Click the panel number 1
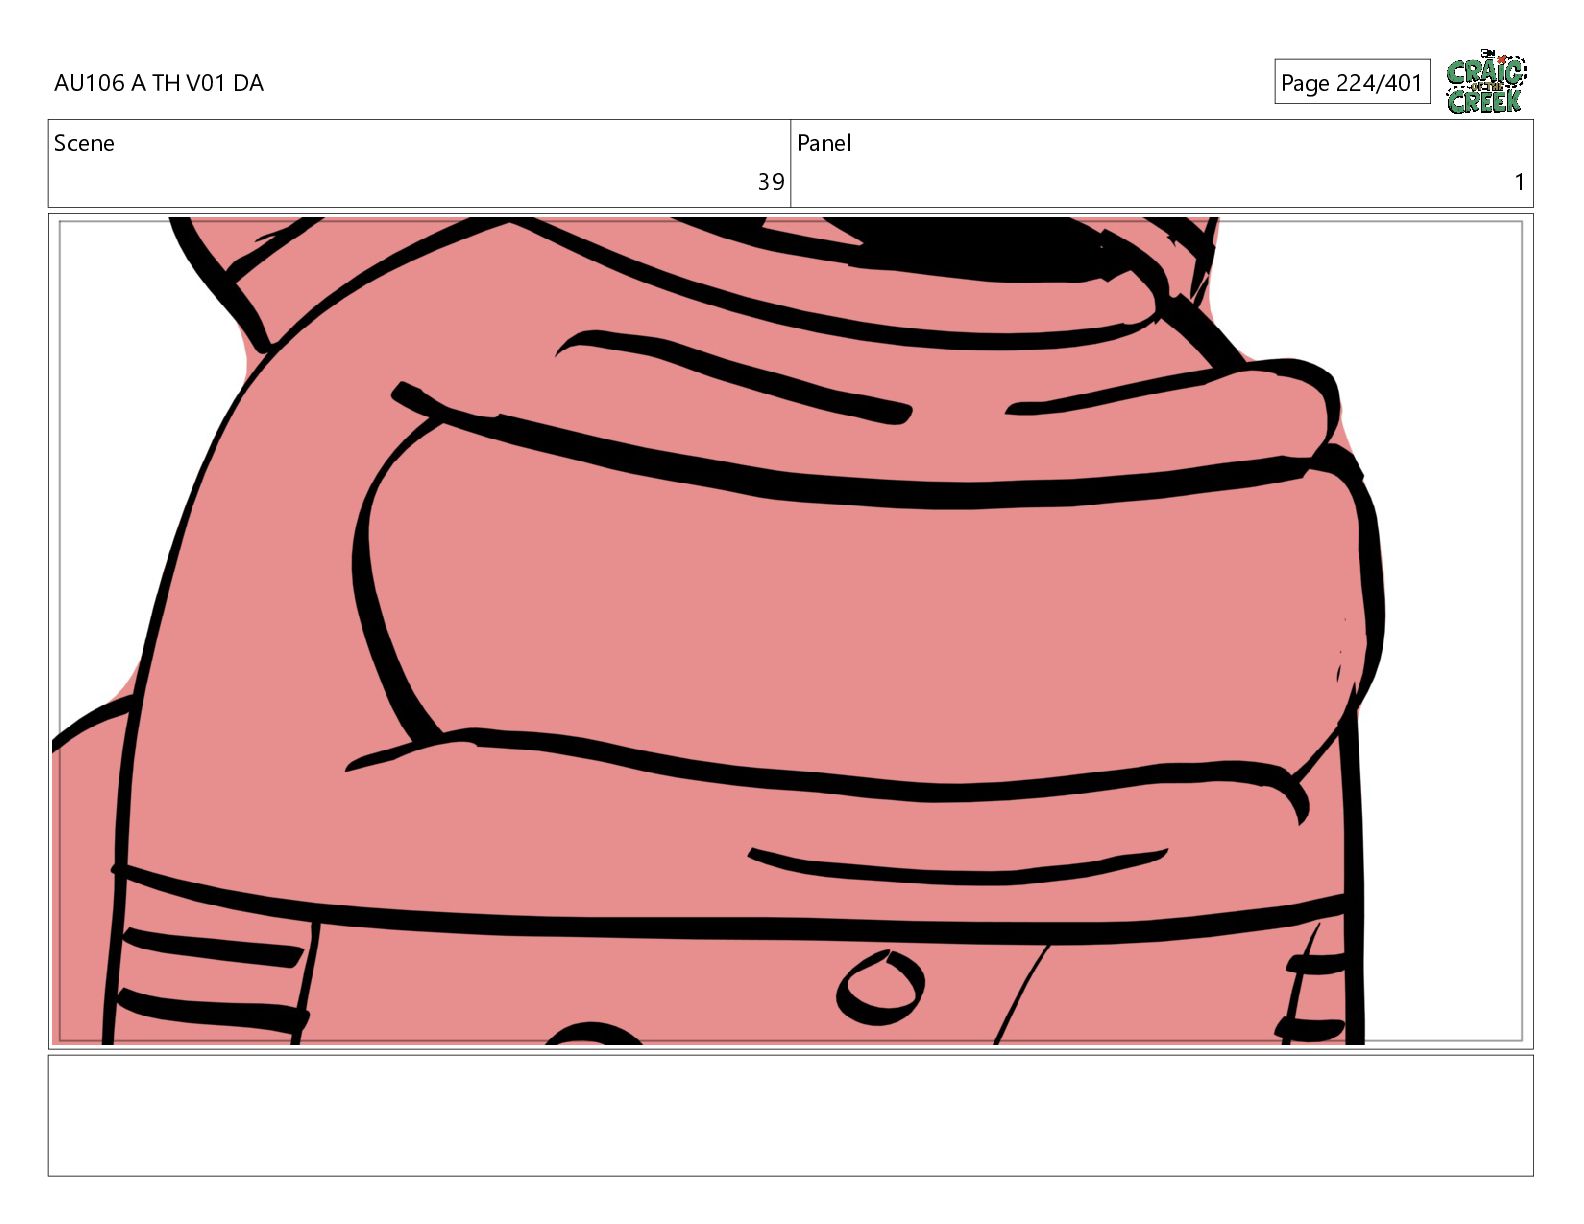Viewport: 1584px width, 1224px height. 1519,182
